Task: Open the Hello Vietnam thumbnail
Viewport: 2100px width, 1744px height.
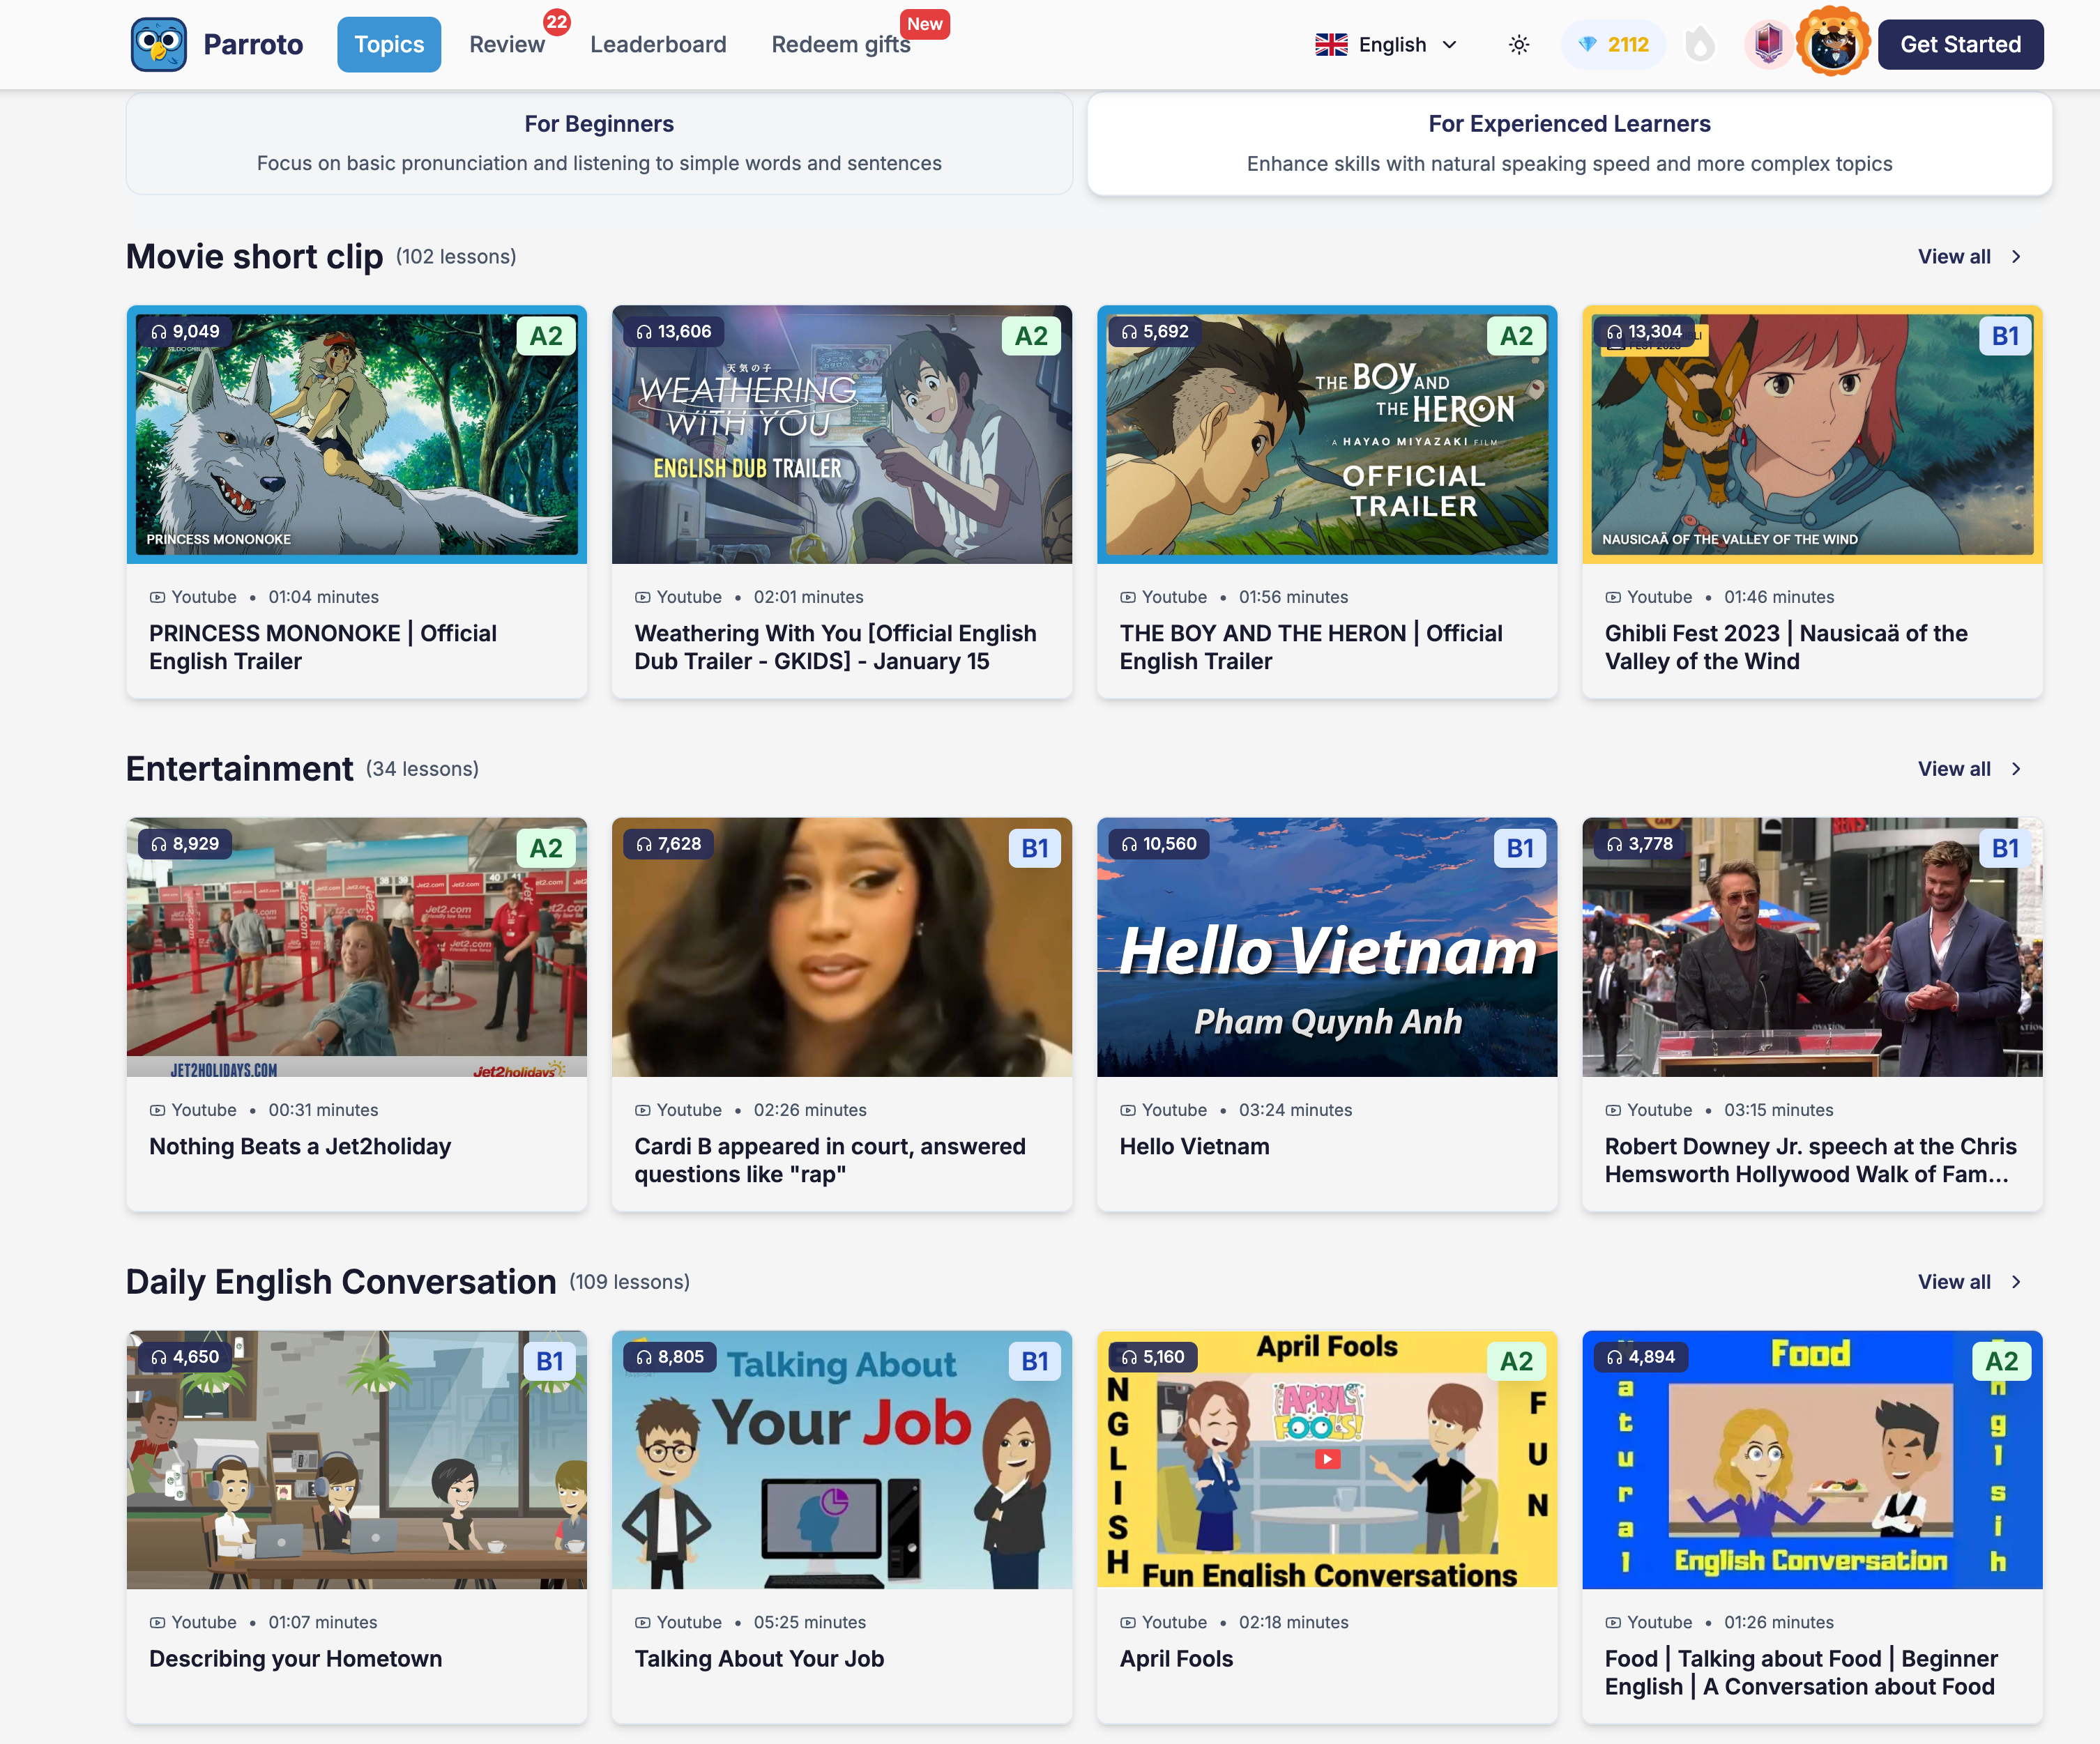Action: 1327,947
